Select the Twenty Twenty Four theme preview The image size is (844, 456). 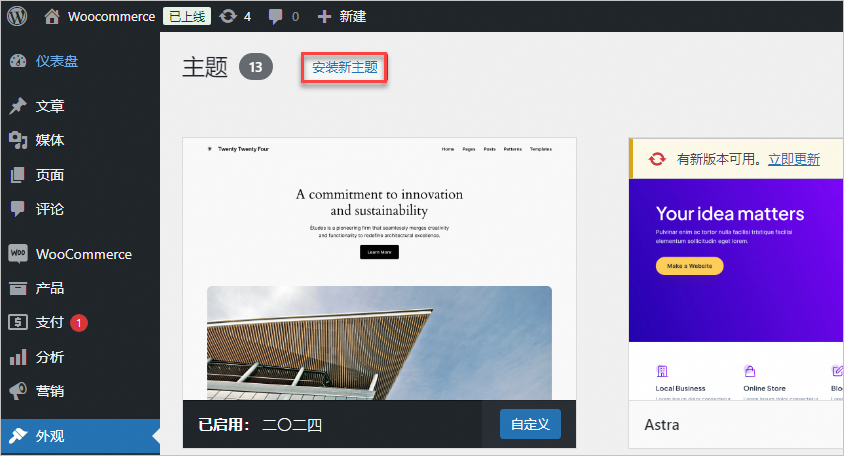pos(379,268)
